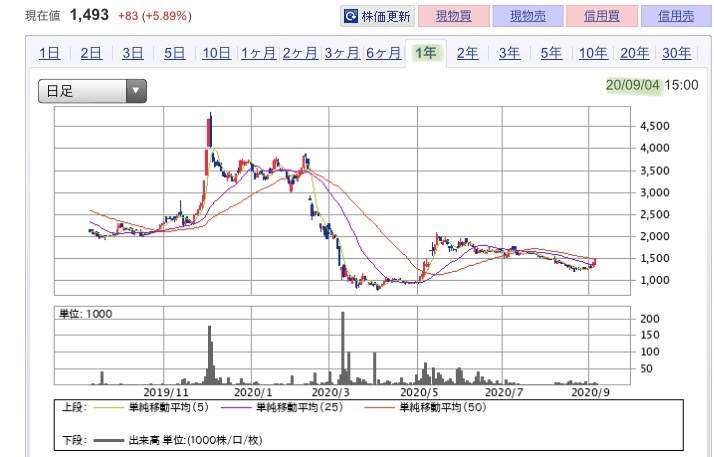Click the 1,500 price axis label
Viewport: 714px width, 457px height.
(x=655, y=258)
